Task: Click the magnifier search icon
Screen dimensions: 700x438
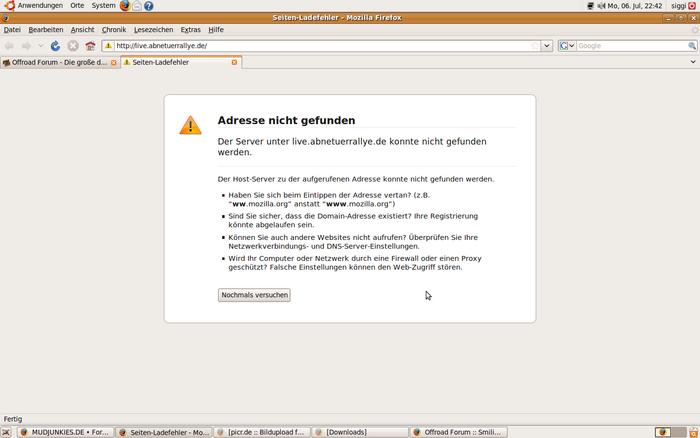Action: (x=692, y=46)
